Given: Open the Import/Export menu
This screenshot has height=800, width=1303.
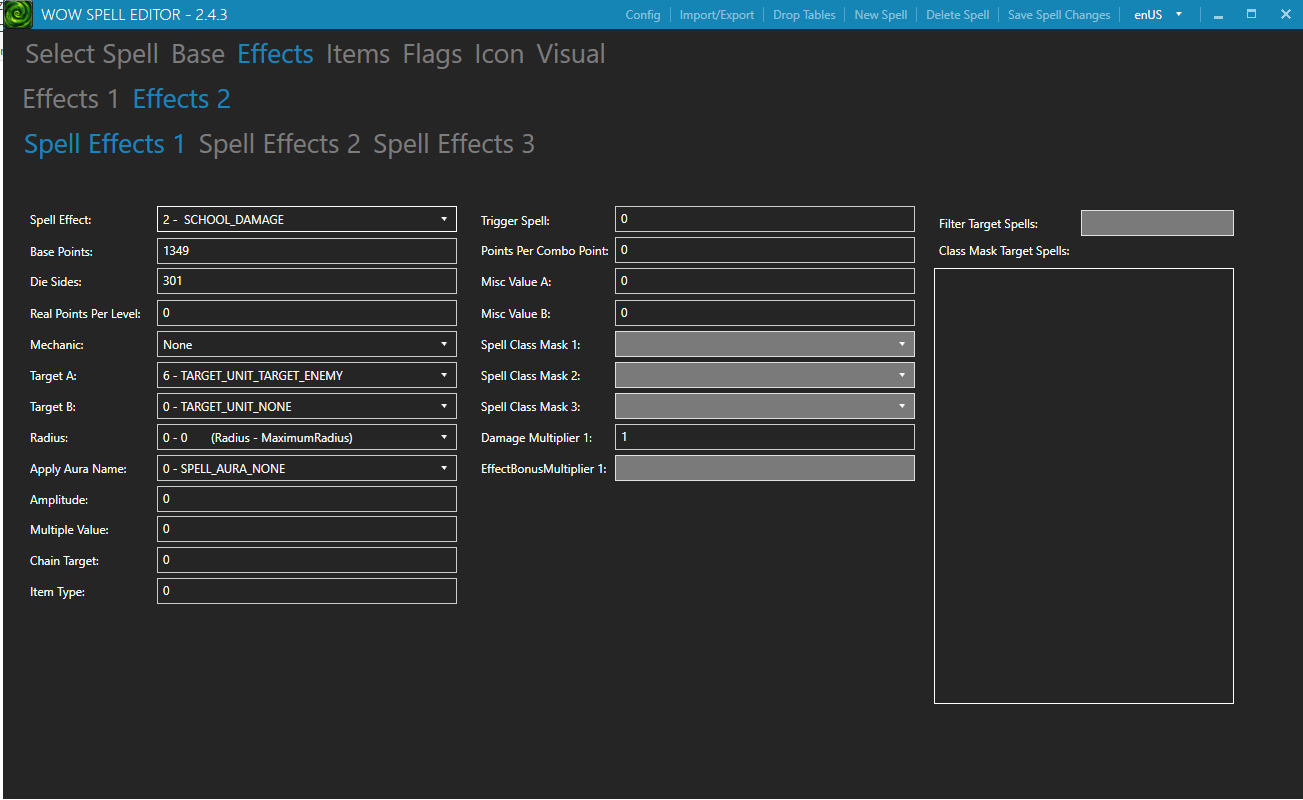Looking at the screenshot, I should click(x=716, y=14).
